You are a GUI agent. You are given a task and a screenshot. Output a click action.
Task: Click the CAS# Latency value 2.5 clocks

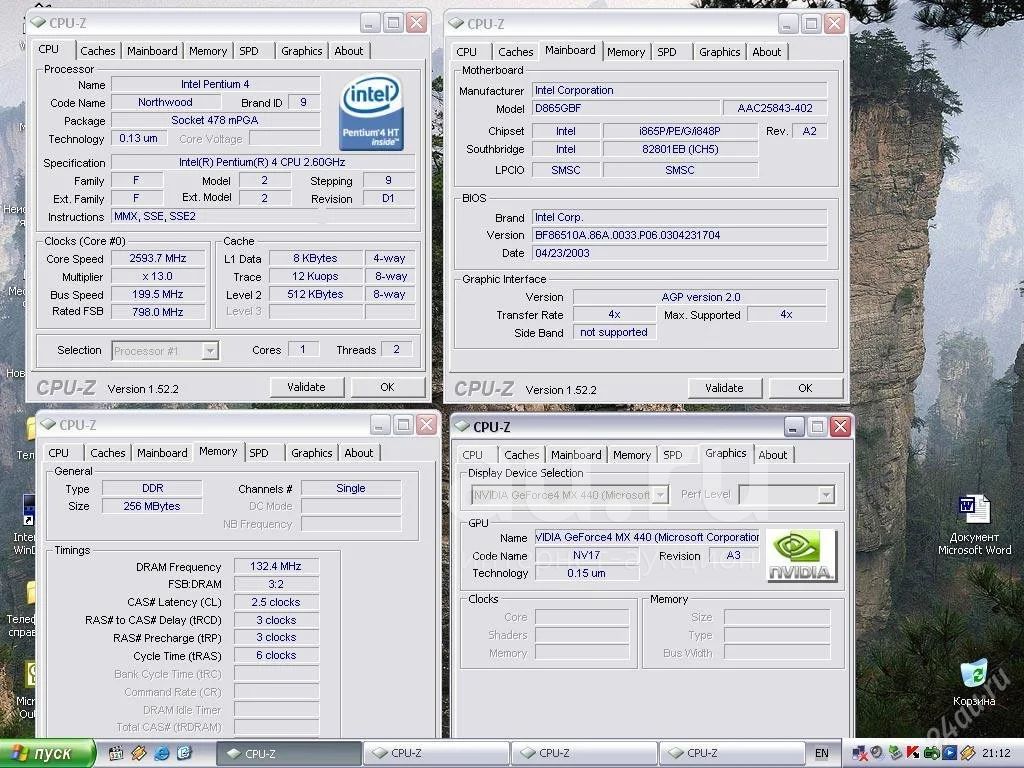pos(276,602)
